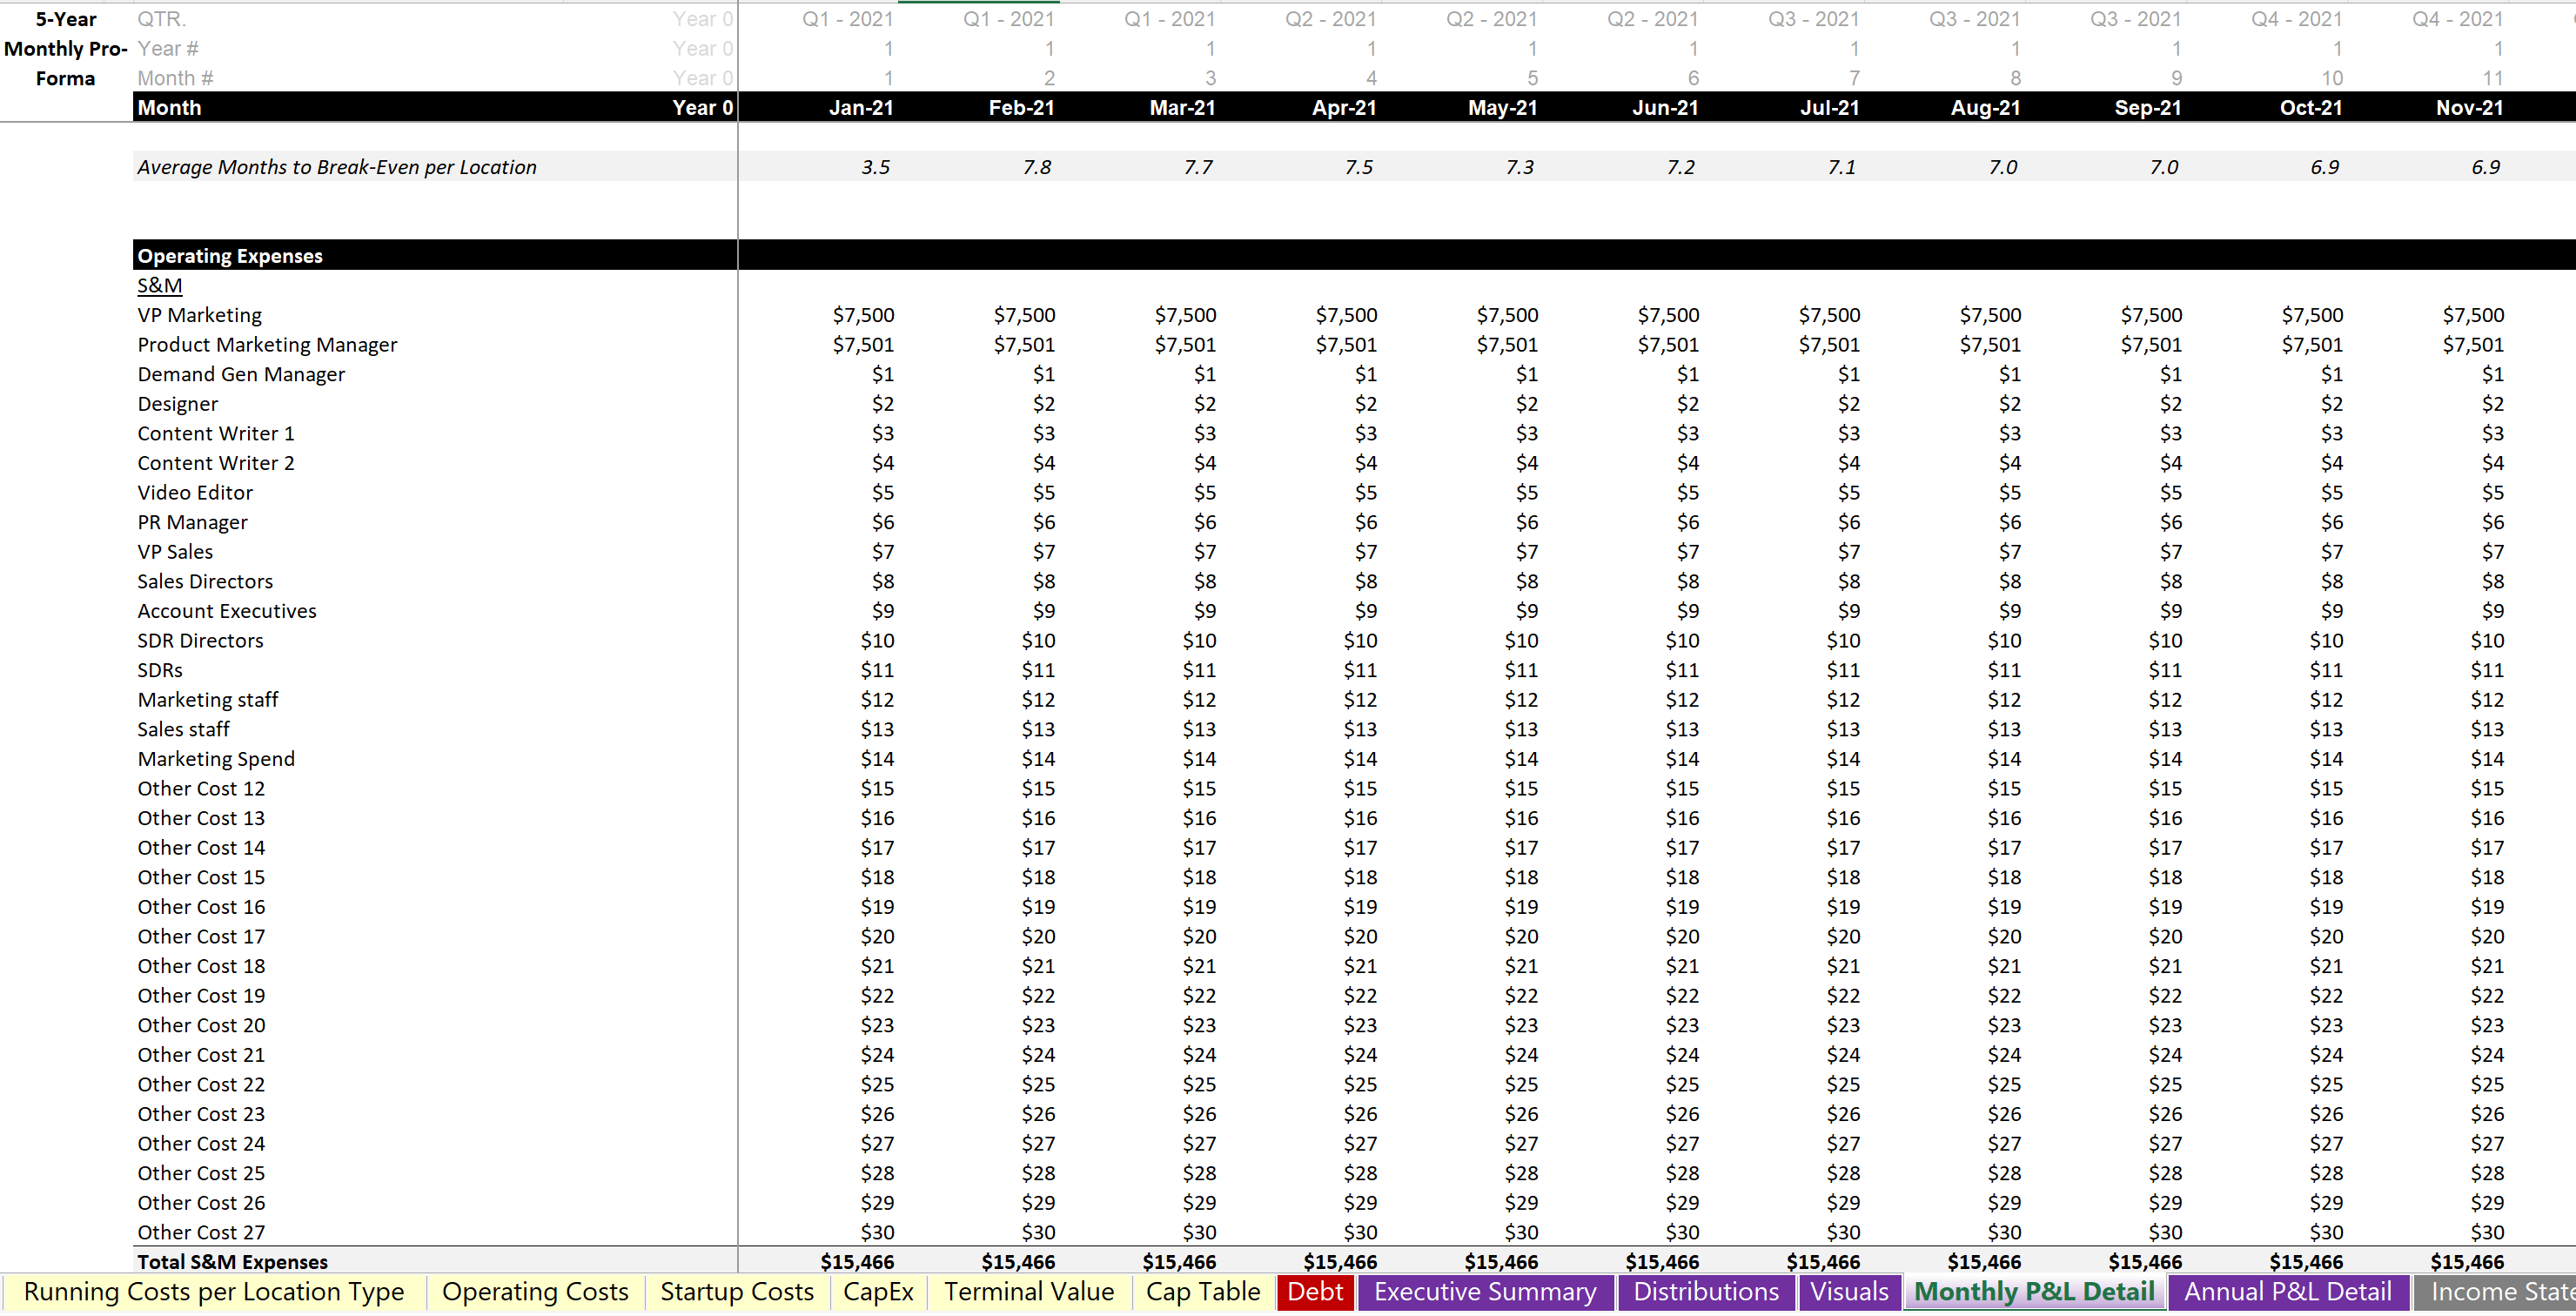Select the 7.8 break-even value for Feb-21
Image resolution: width=2576 pixels, height=1316 pixels.
click(1036, 167)
